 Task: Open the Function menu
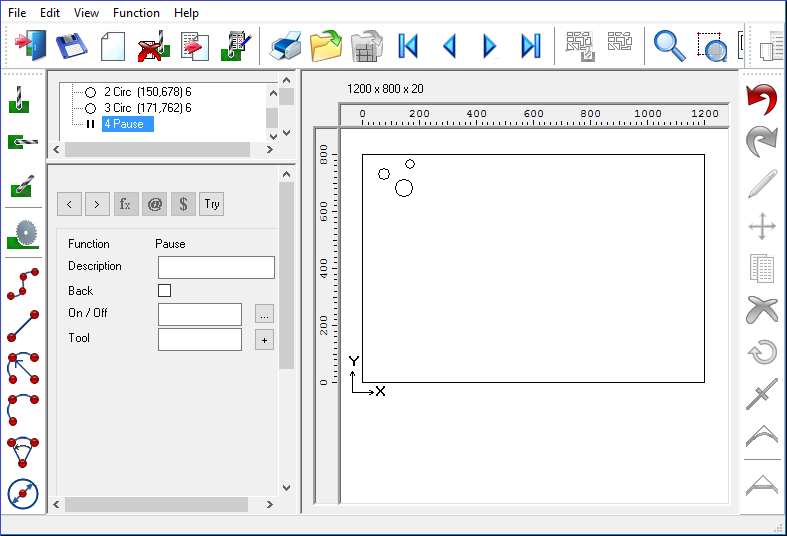(136, 13)
